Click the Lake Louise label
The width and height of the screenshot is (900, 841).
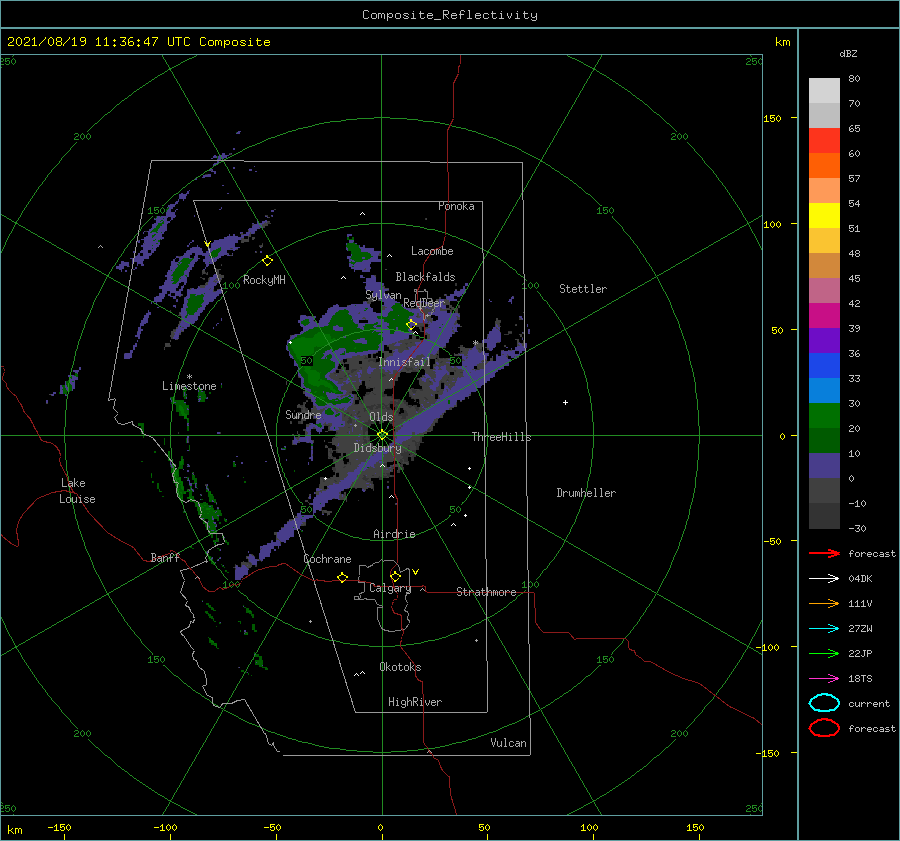tap(77, 491)
